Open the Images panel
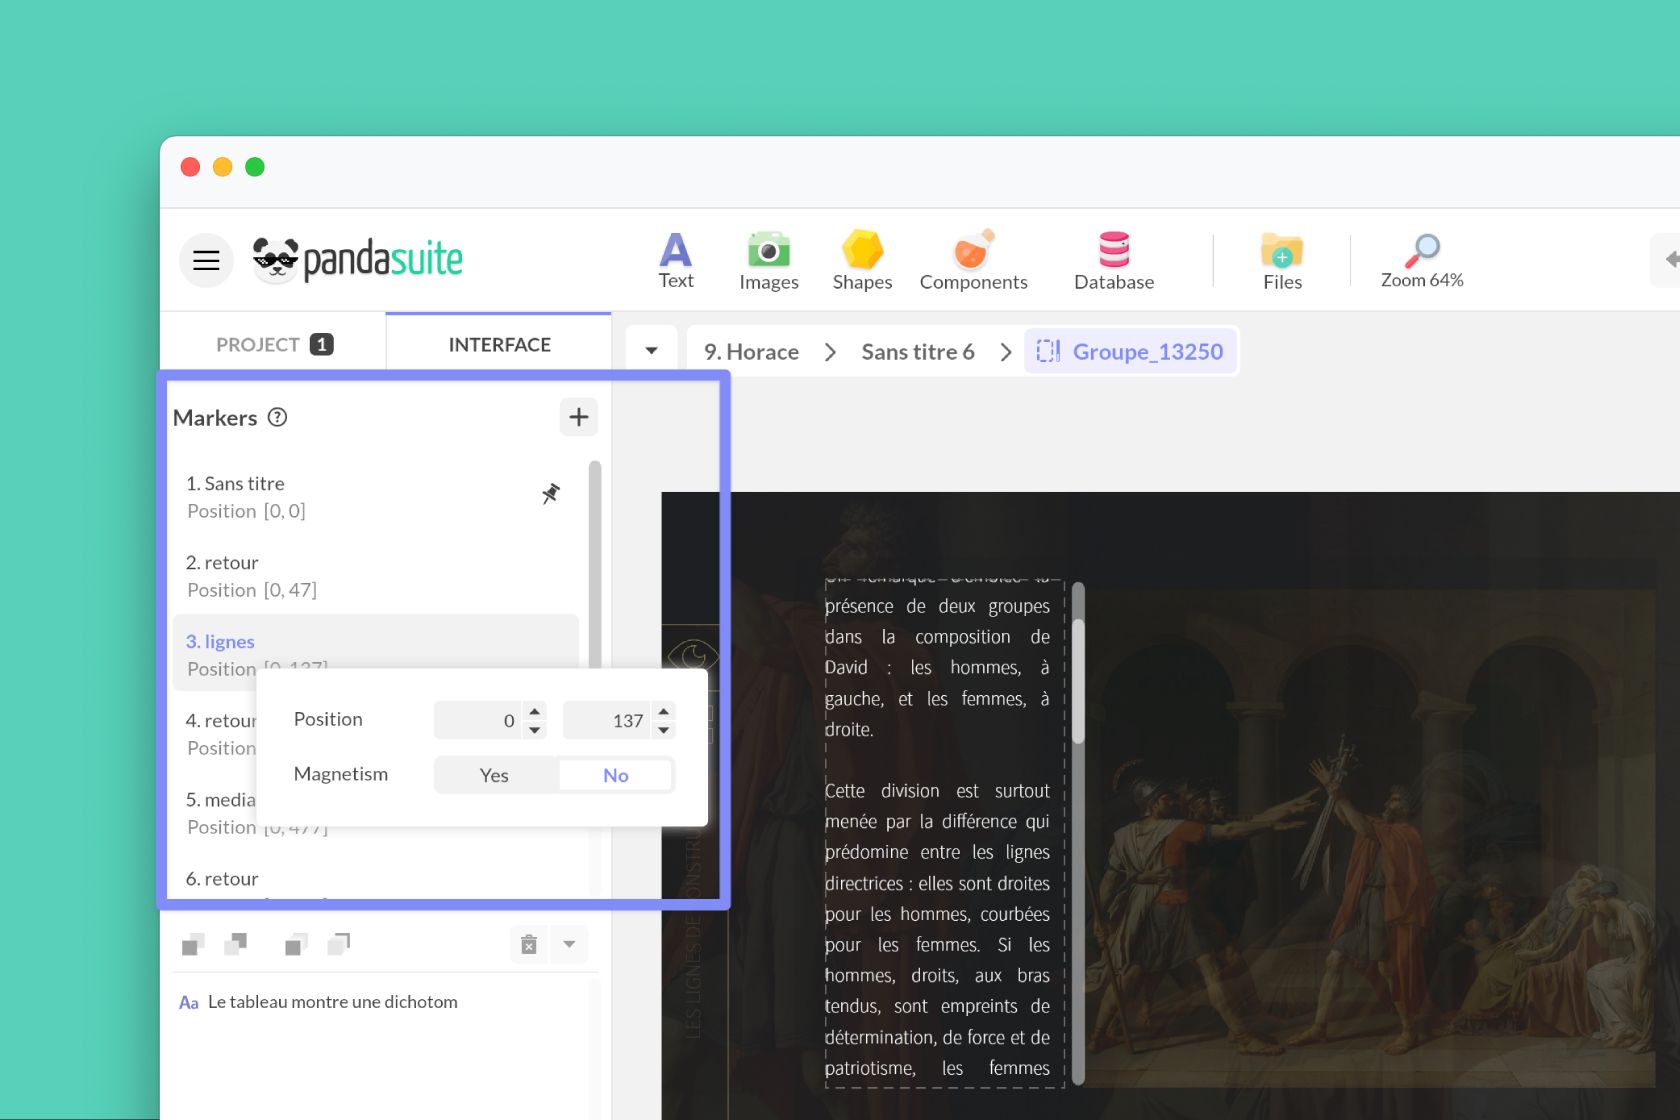Image resolution: width=1680 pixels, height=1120 pixels. pyautogui.click(x=768, y=260)
